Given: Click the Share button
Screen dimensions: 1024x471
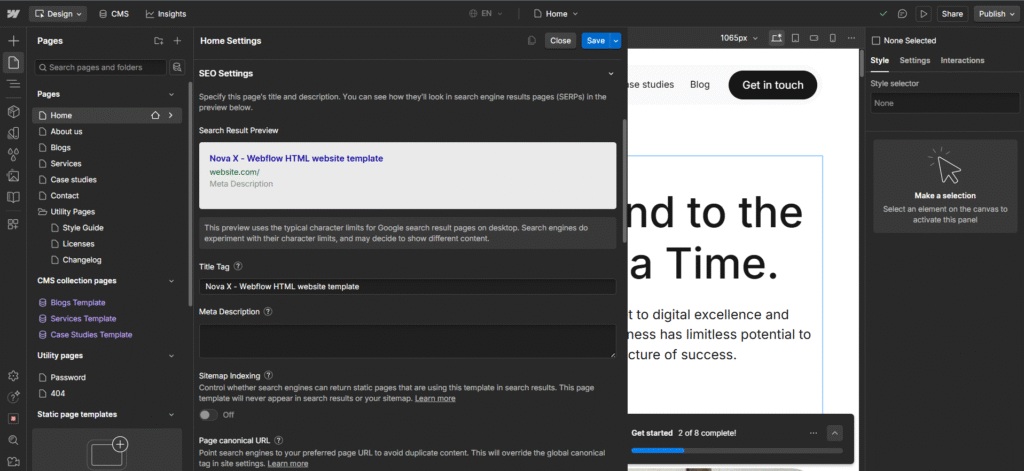Looking at the screenshot, I should coord(952,14).
